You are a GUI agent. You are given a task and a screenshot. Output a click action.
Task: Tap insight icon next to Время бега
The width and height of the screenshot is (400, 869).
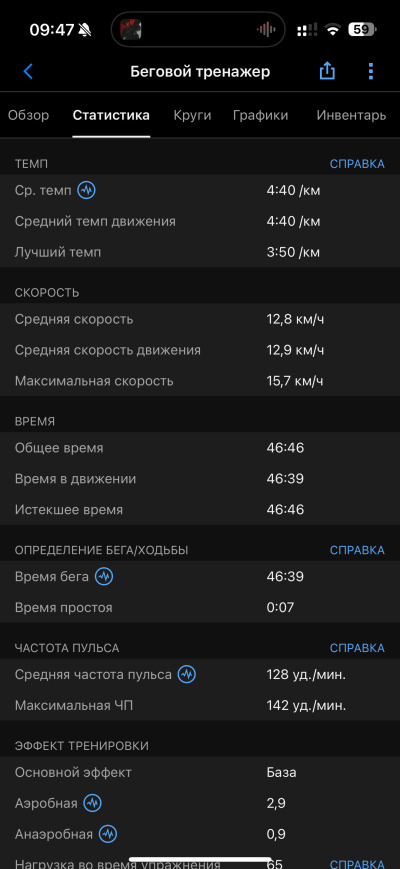pyautogui.click(x=104, y=577)
